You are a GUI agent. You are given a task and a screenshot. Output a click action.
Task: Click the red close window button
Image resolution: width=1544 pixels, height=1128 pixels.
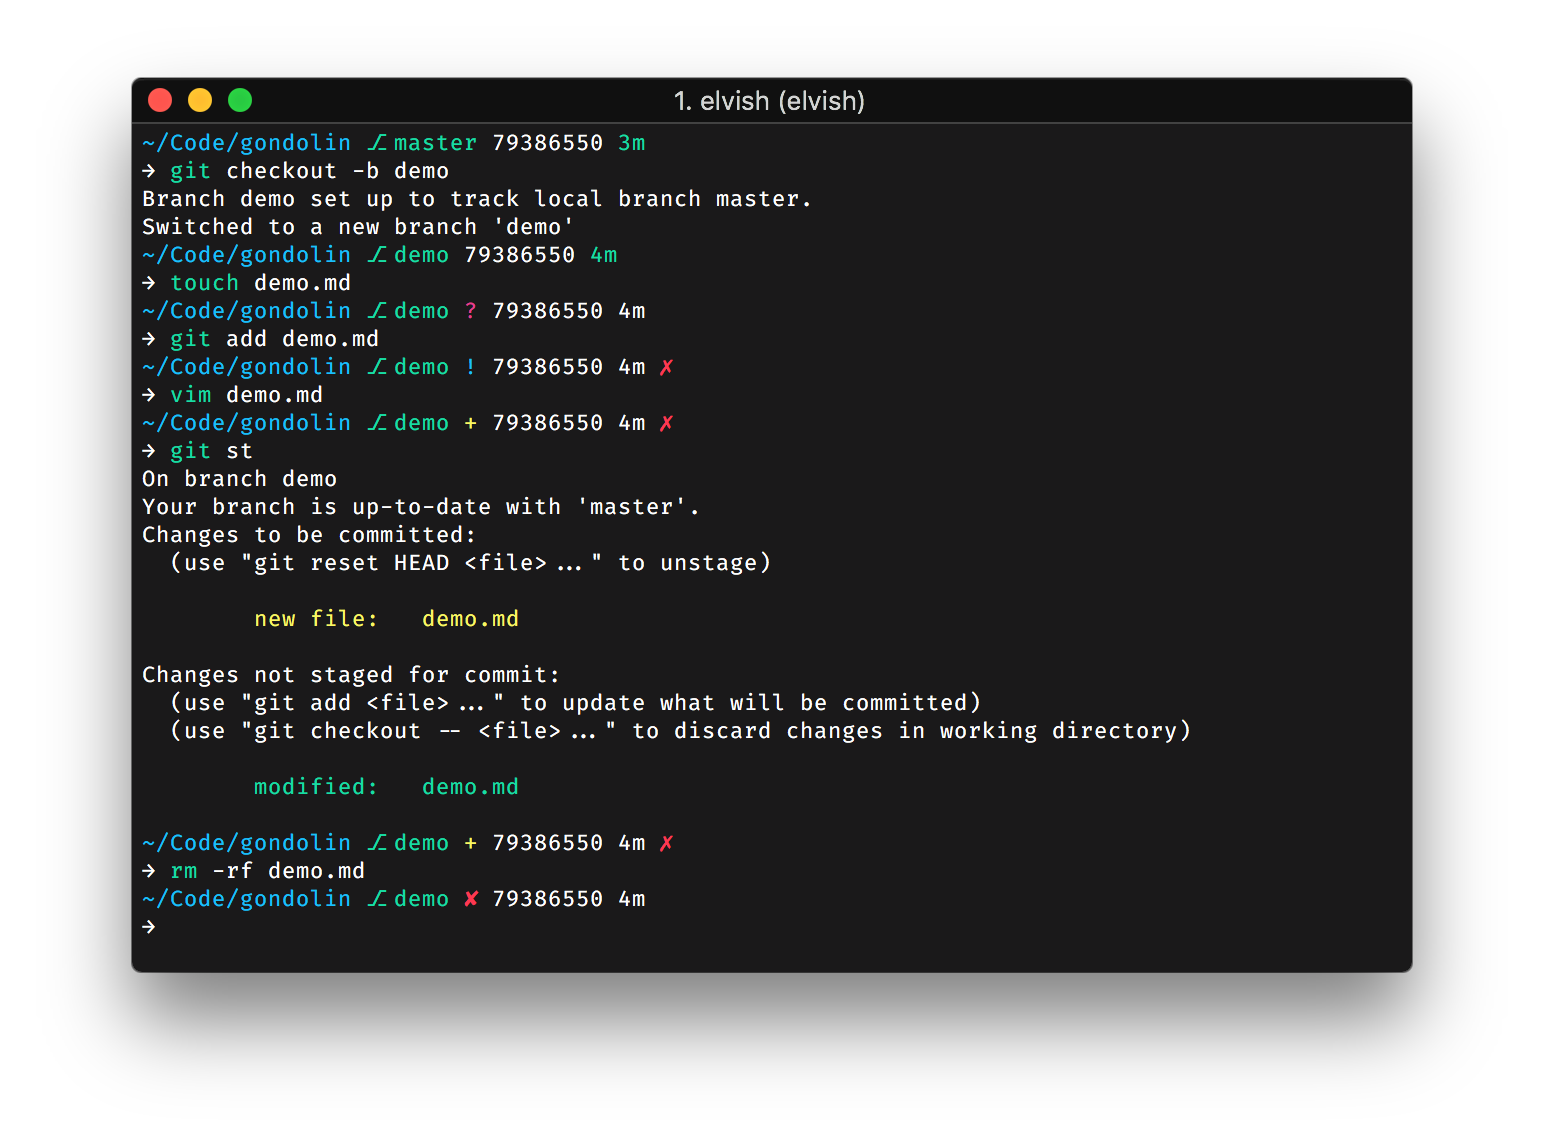(x=160, y=100)
